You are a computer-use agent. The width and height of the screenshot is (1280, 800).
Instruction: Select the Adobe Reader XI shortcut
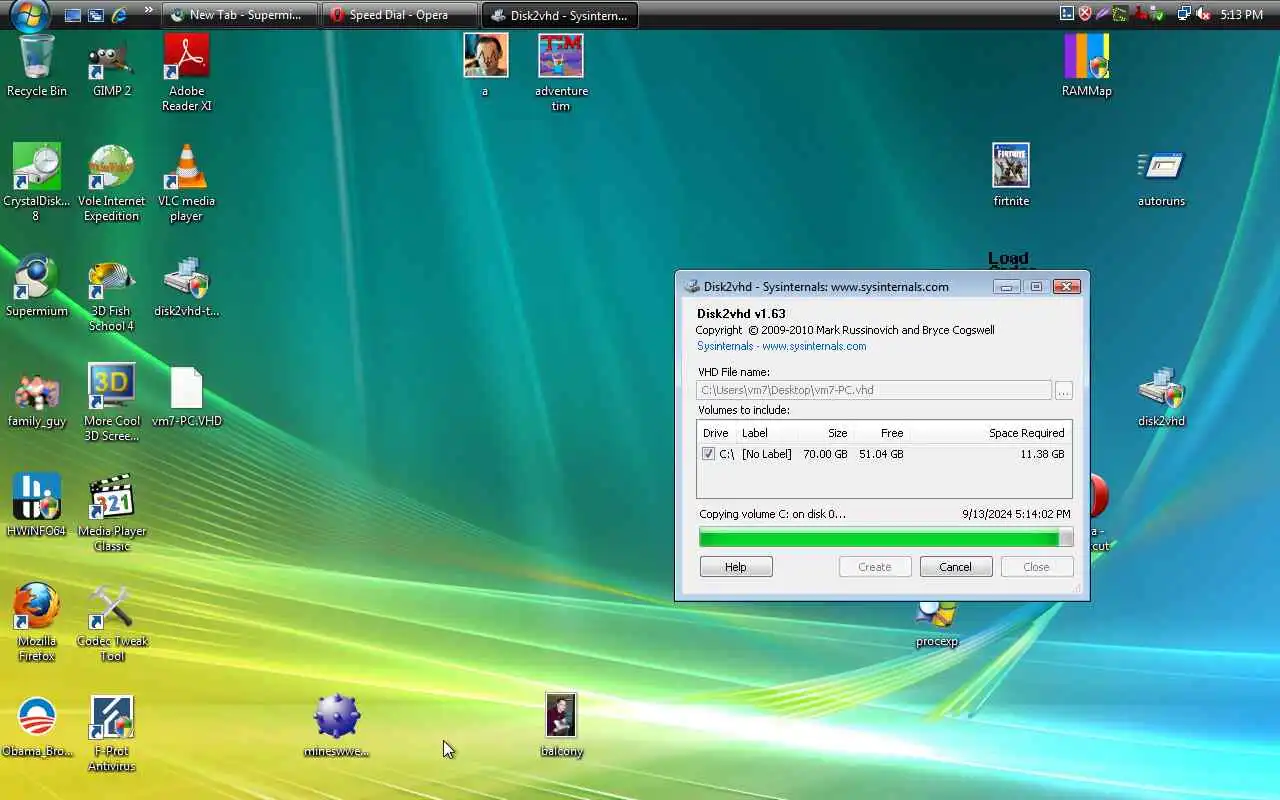point(186,72)
